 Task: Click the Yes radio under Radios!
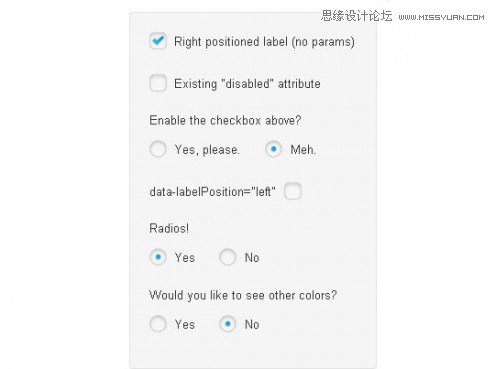pyautogui.click(x=158, y=257)
